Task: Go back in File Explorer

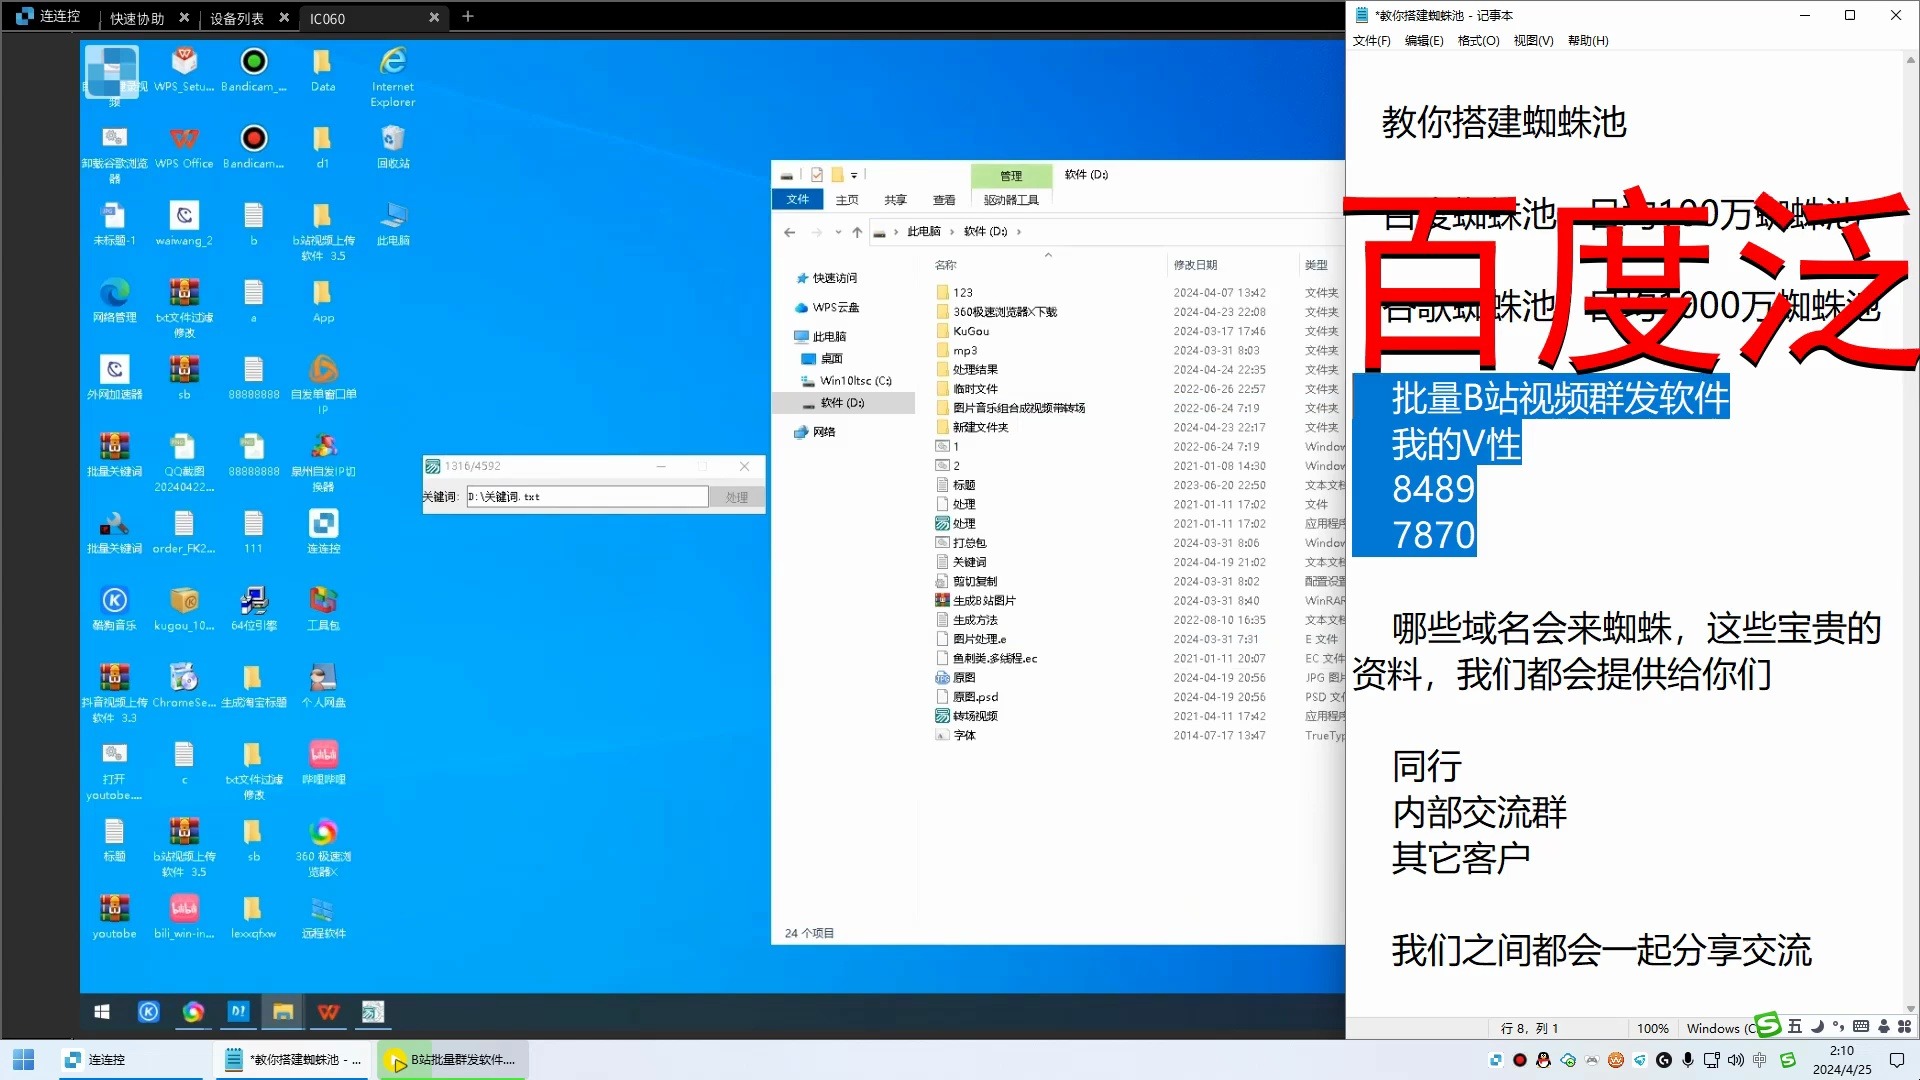Action: click(x=790, y=232)
